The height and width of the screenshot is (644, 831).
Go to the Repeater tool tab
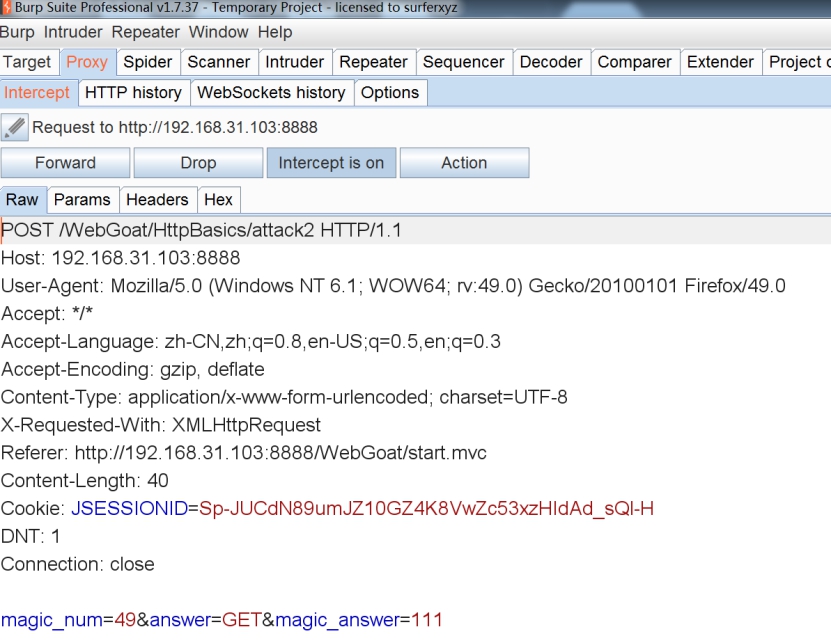pos(373,62)
